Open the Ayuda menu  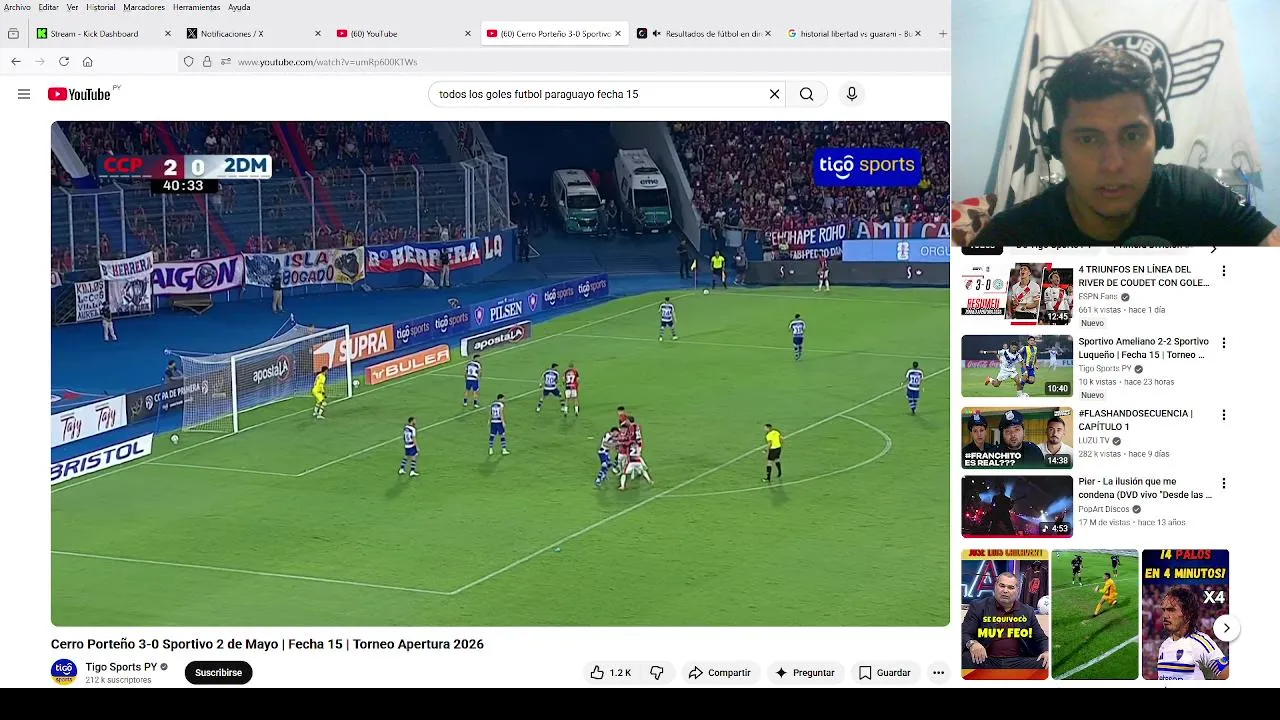[239, 7]
